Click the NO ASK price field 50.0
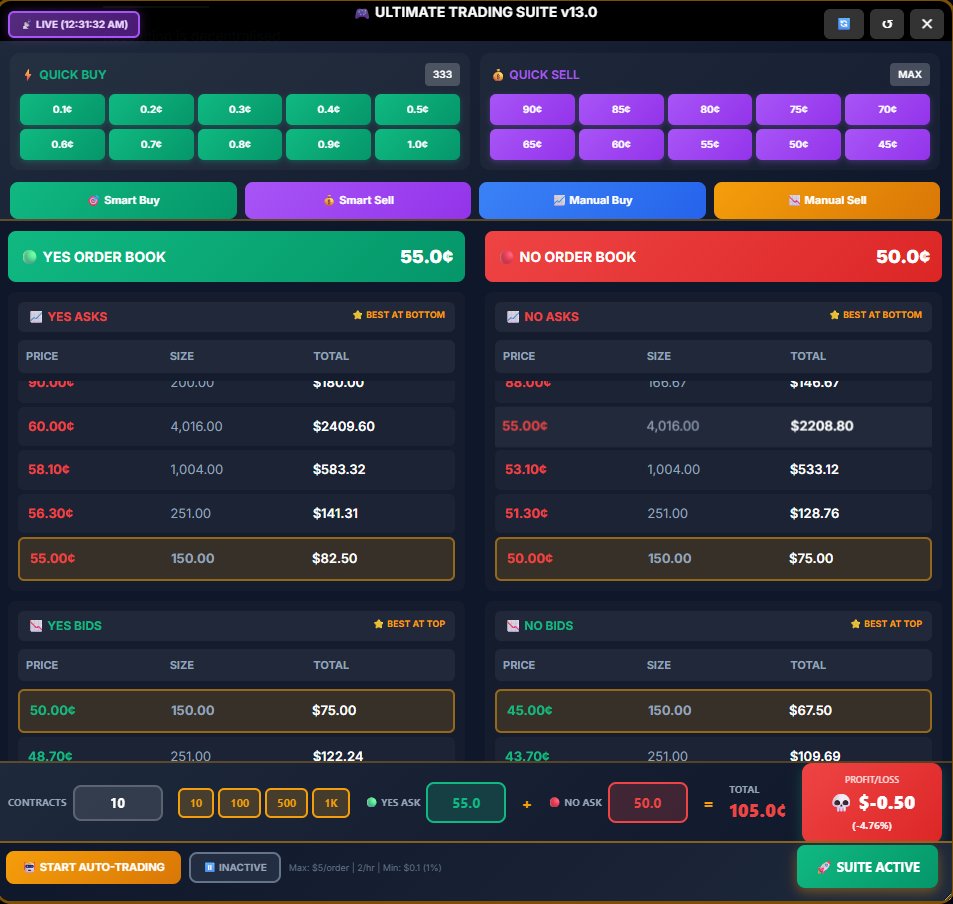The image size is (953, 904). coord(648,803)
